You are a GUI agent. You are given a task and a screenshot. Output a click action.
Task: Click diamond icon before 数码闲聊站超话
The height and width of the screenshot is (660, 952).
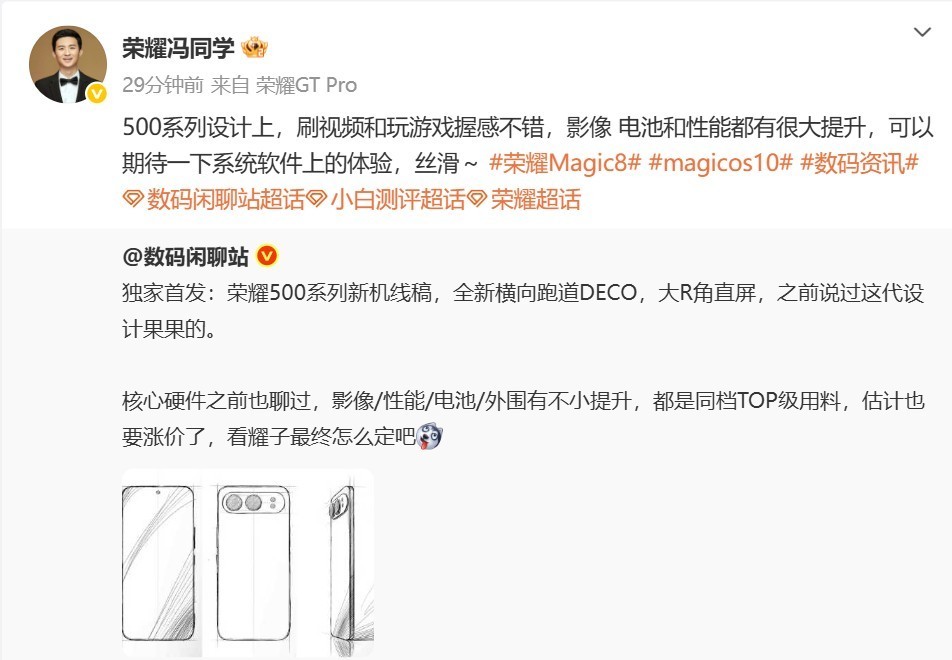point(133,199)
